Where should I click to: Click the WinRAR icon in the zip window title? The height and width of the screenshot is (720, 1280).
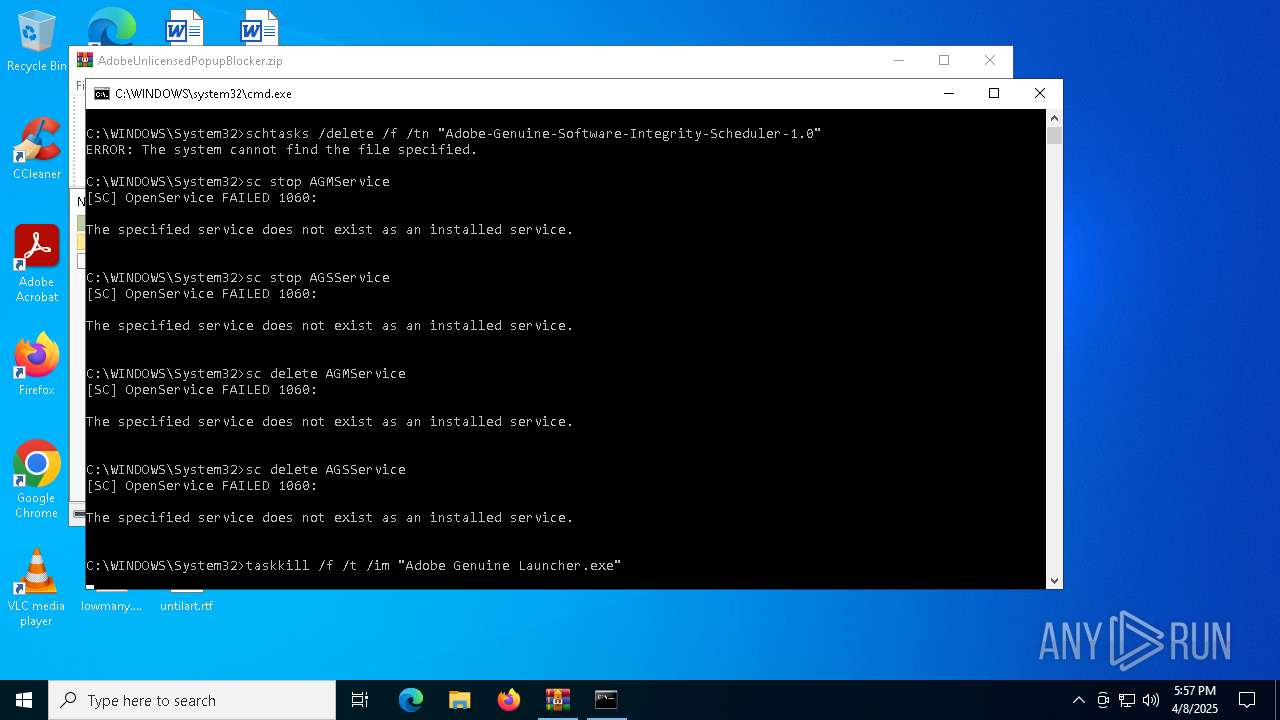[x=85, y=60]
